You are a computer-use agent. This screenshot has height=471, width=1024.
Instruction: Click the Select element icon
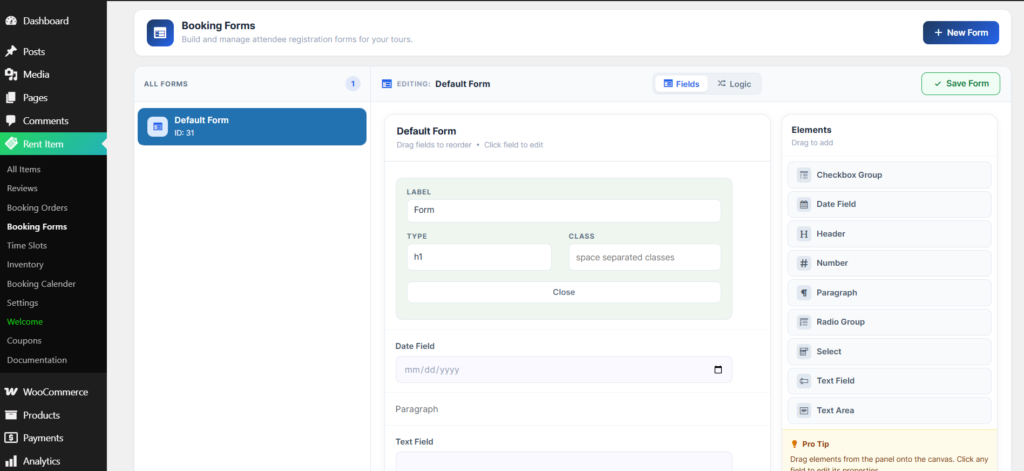[x=803, y=351]
